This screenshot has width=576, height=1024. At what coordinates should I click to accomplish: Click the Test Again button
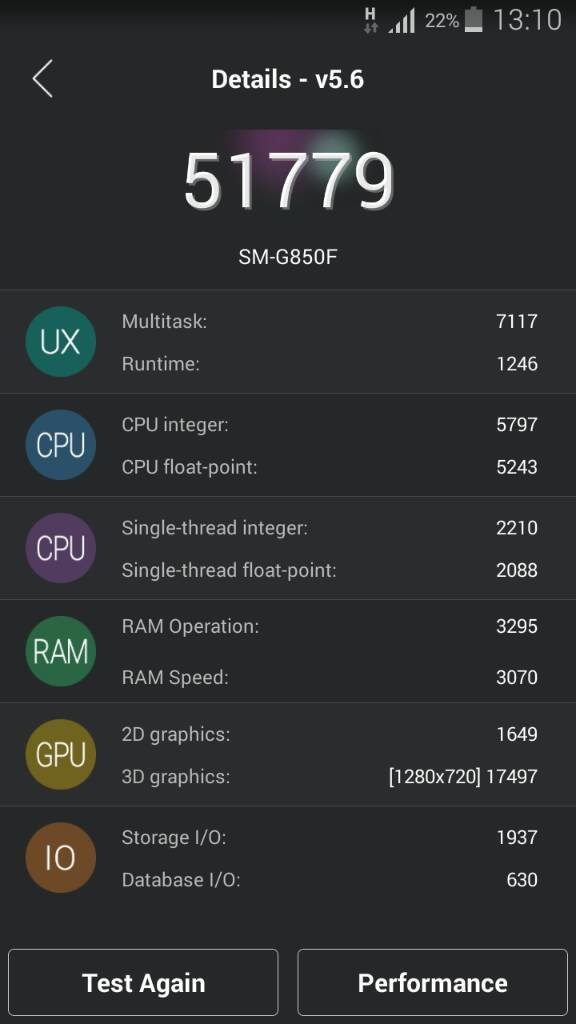(144, 982)
